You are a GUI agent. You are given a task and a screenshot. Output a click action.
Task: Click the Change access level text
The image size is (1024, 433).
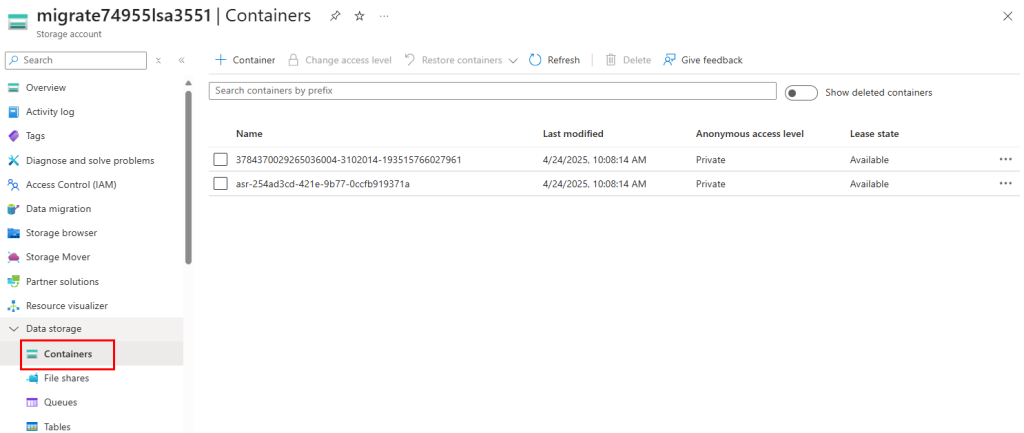(x=349, y=60)
